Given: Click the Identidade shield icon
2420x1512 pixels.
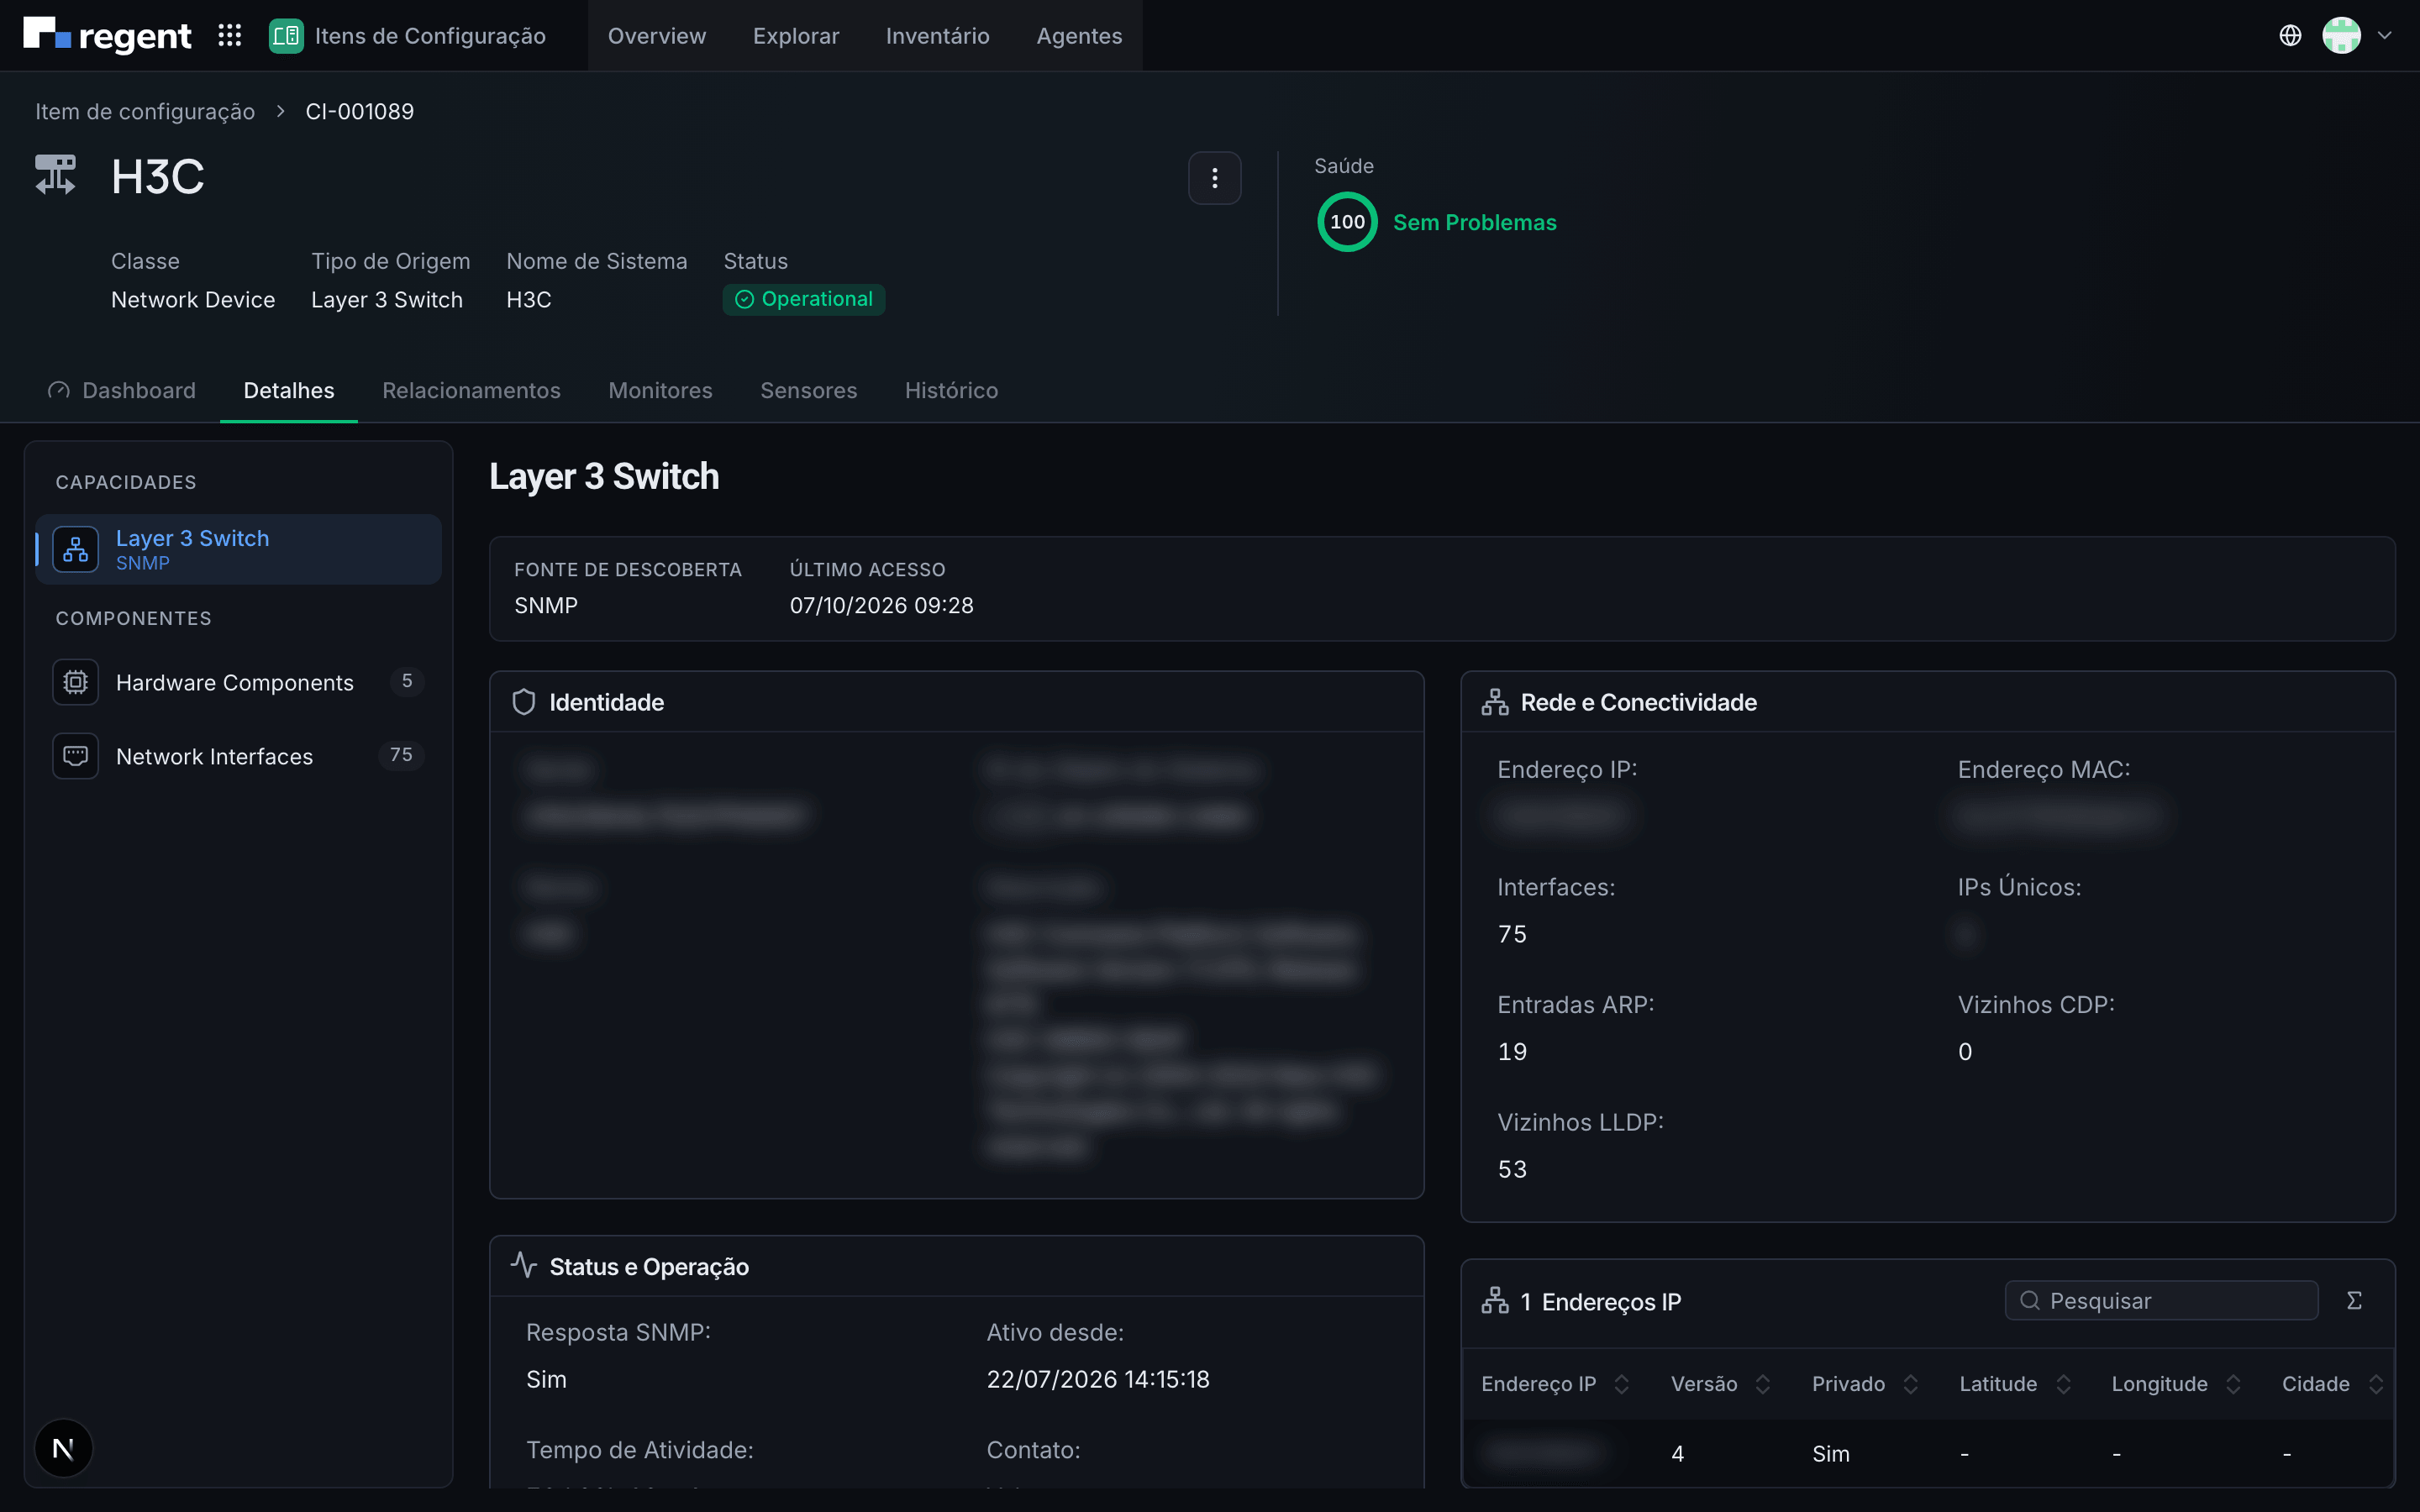Looking at the screenshot, I should (524, 702).
